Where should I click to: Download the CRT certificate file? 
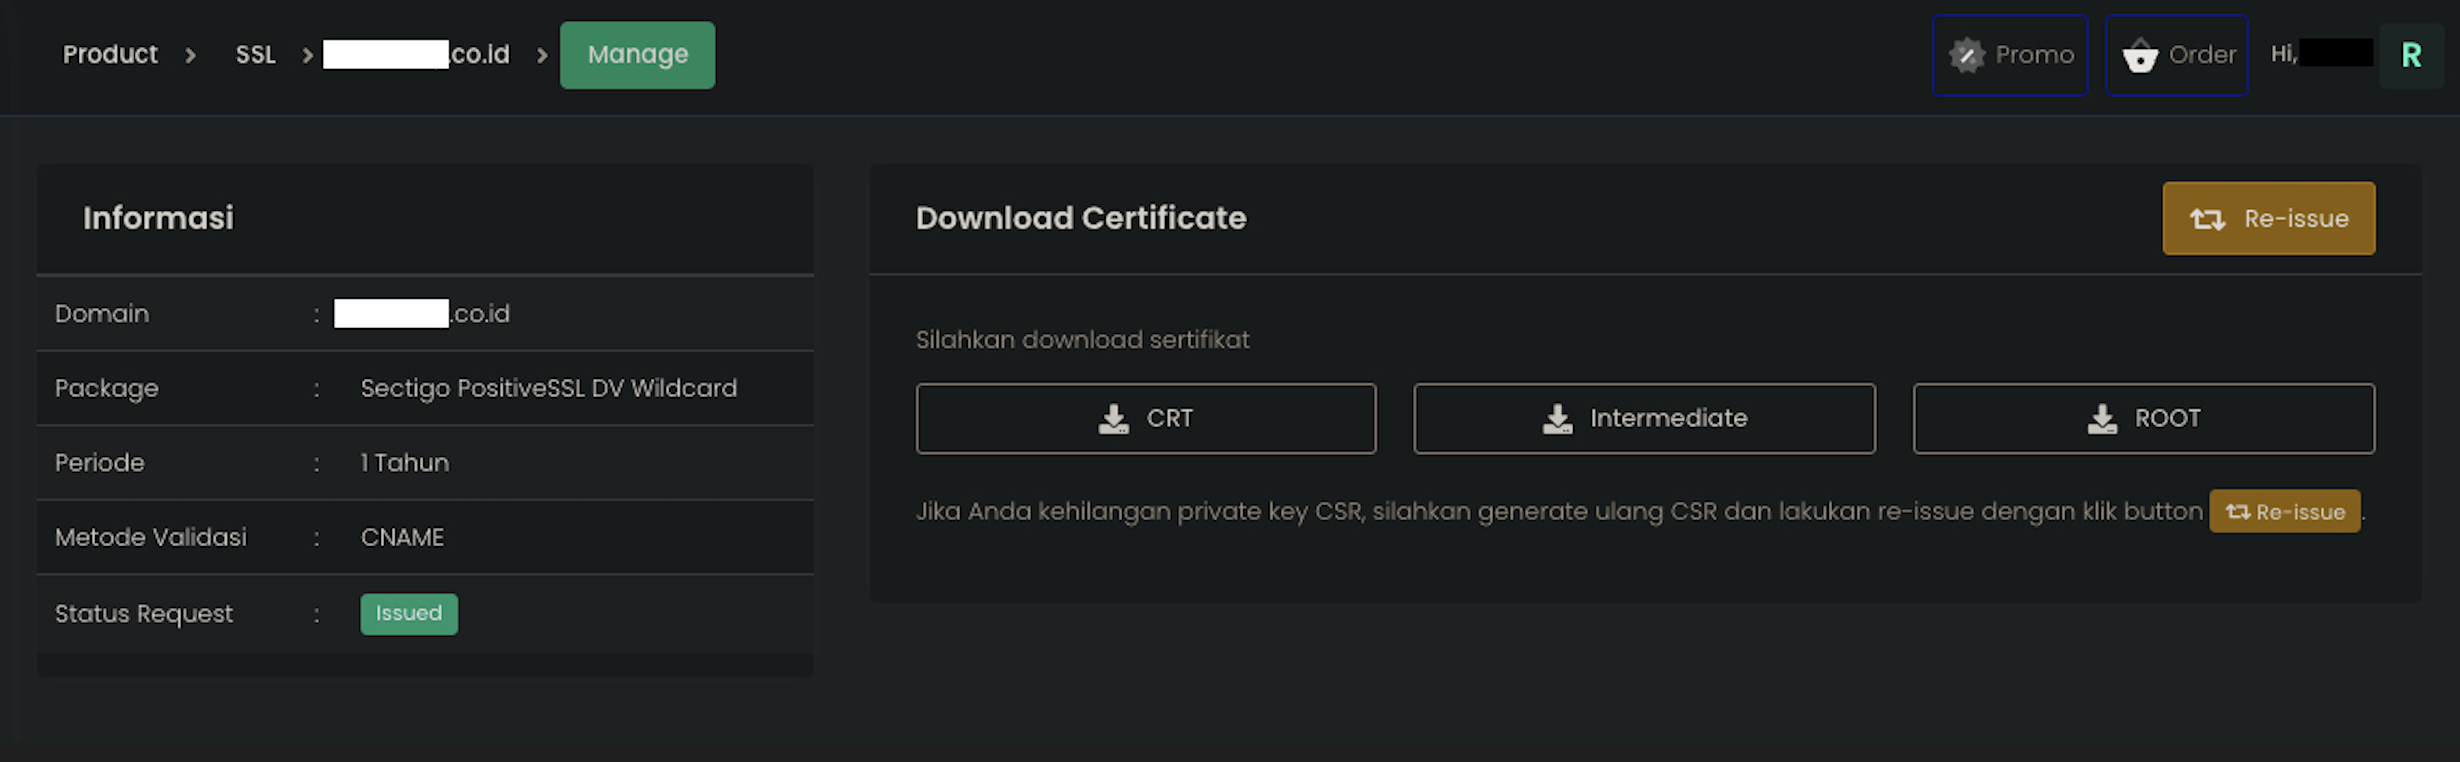pos(1146,418)
